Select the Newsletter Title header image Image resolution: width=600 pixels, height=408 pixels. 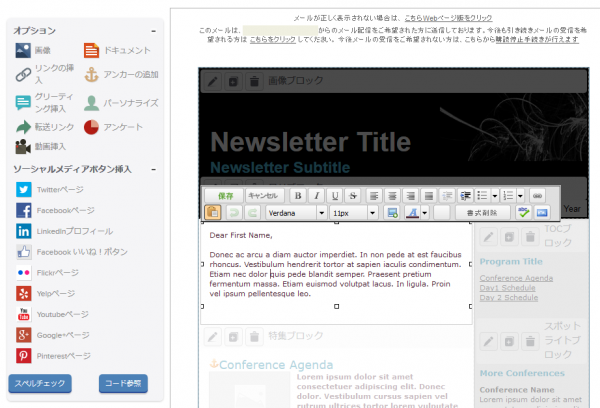click(394, 134)
